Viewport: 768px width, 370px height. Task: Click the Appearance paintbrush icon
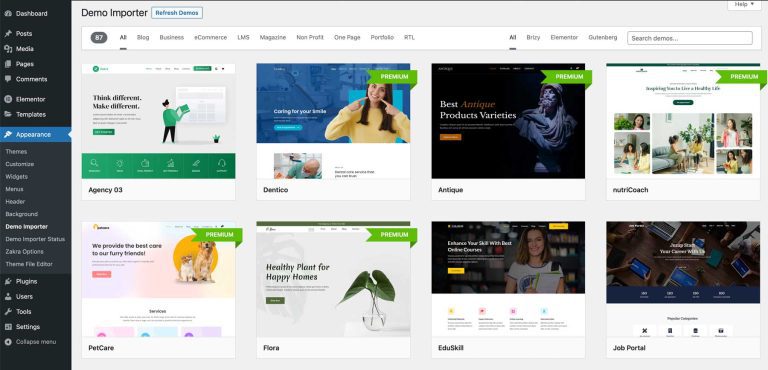[8, 135]
